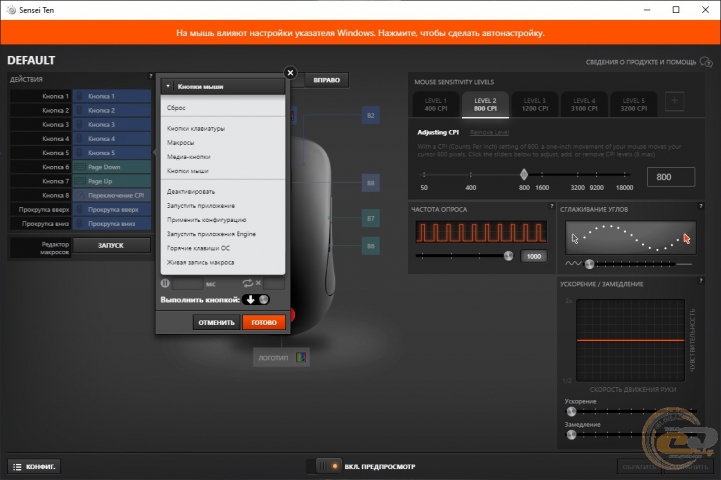Open the Конфиг. configurations button

[34, 467]
